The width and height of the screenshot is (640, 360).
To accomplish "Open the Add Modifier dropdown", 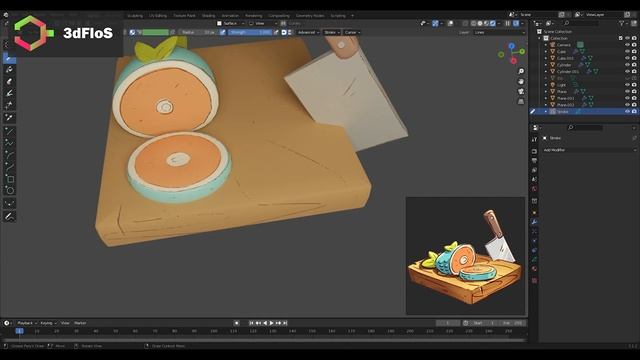I will 589,150.
